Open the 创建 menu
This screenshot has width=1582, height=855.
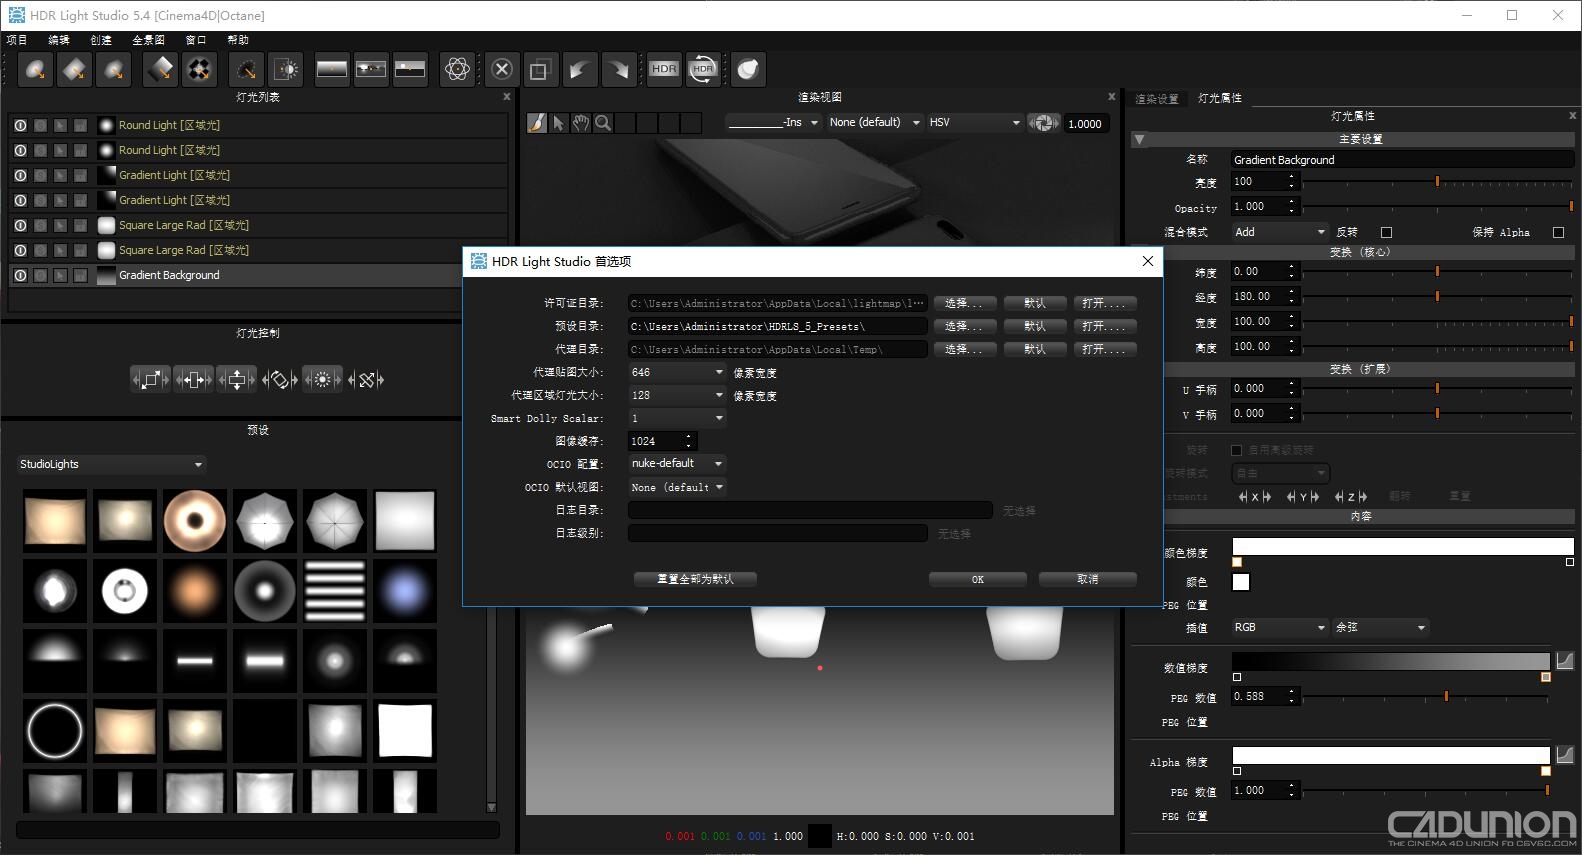click(101, 40)
